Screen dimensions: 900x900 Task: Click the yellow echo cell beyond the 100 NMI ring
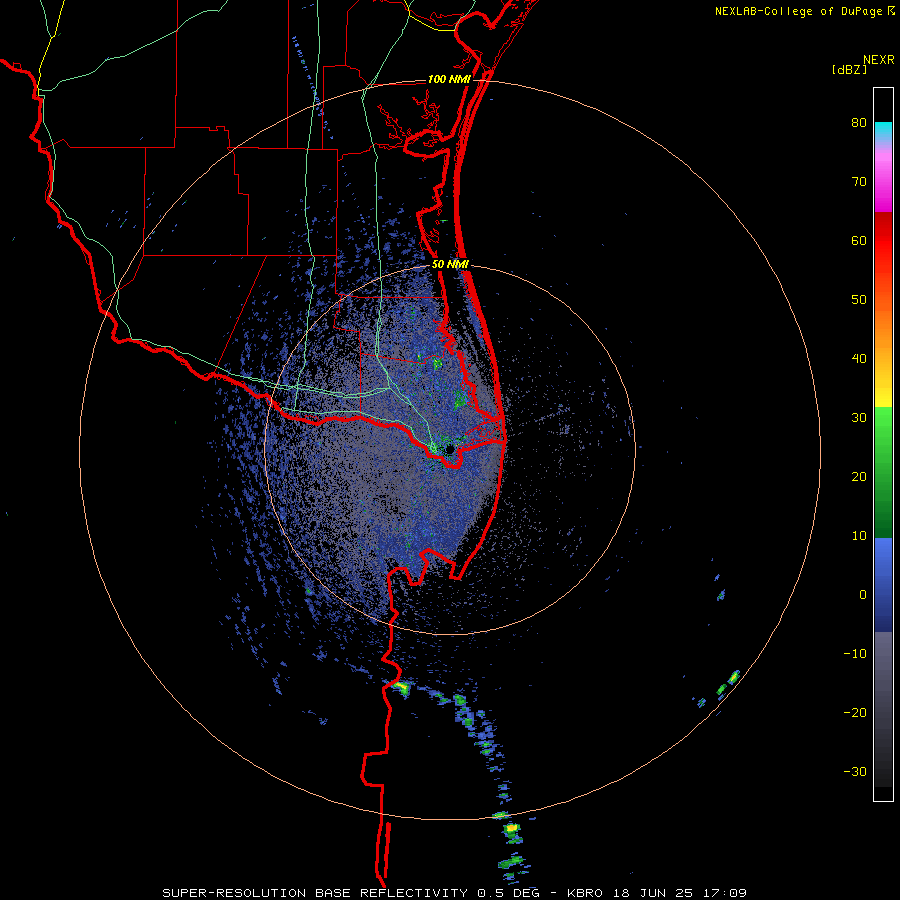[x=511, y=828]
